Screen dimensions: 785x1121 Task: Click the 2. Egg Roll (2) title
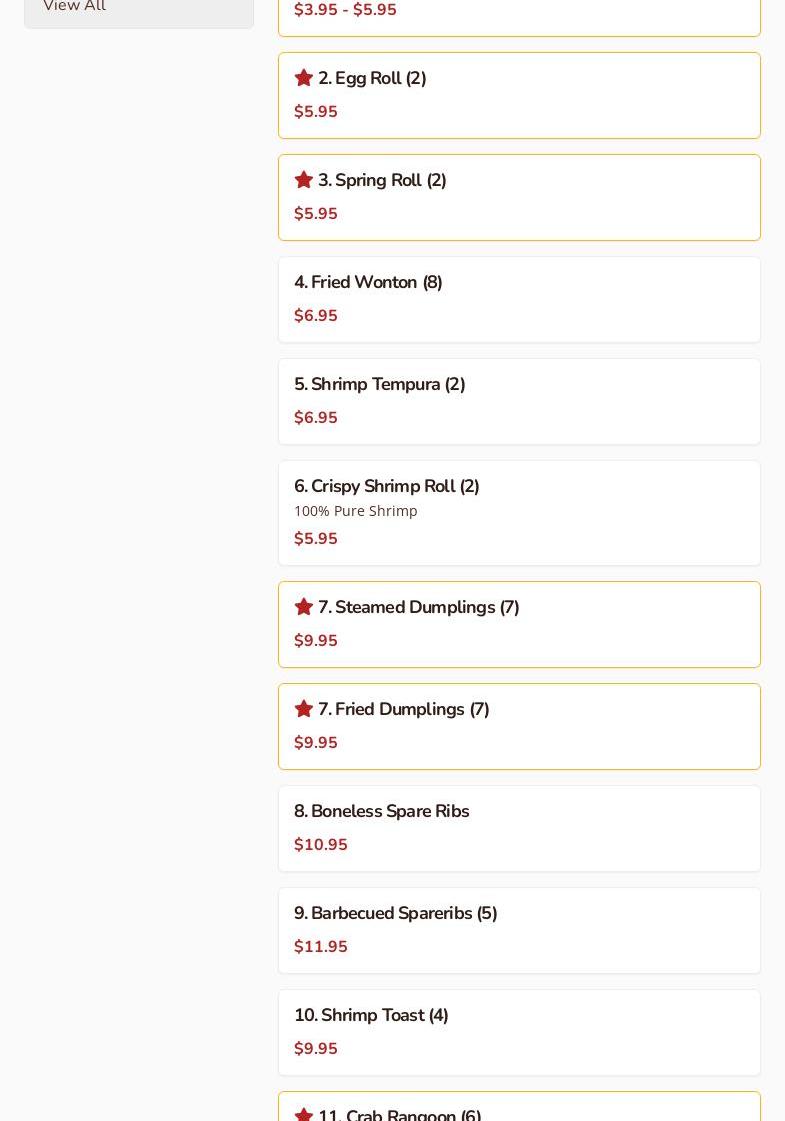click(372, 78)
